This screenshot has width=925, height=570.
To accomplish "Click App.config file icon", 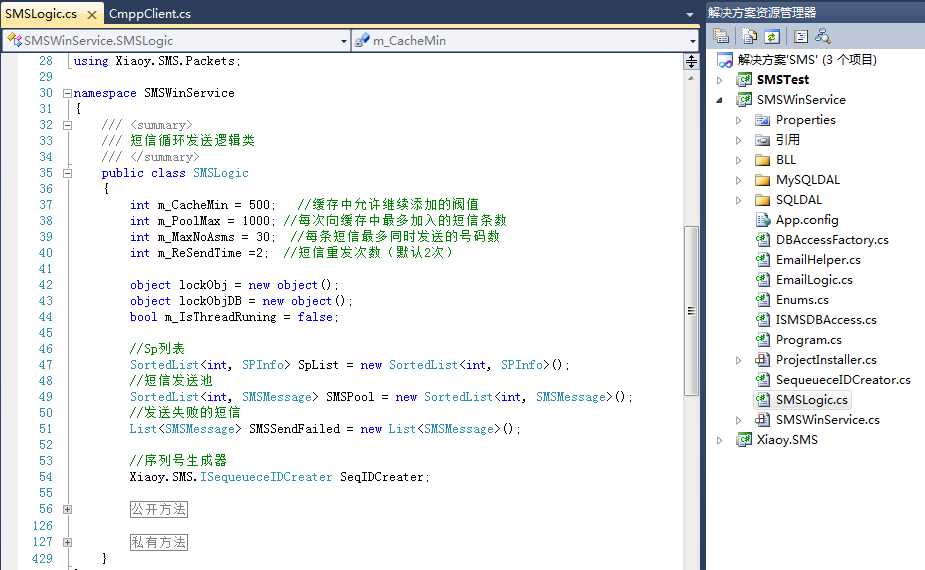I will click(x=763, y=220).
